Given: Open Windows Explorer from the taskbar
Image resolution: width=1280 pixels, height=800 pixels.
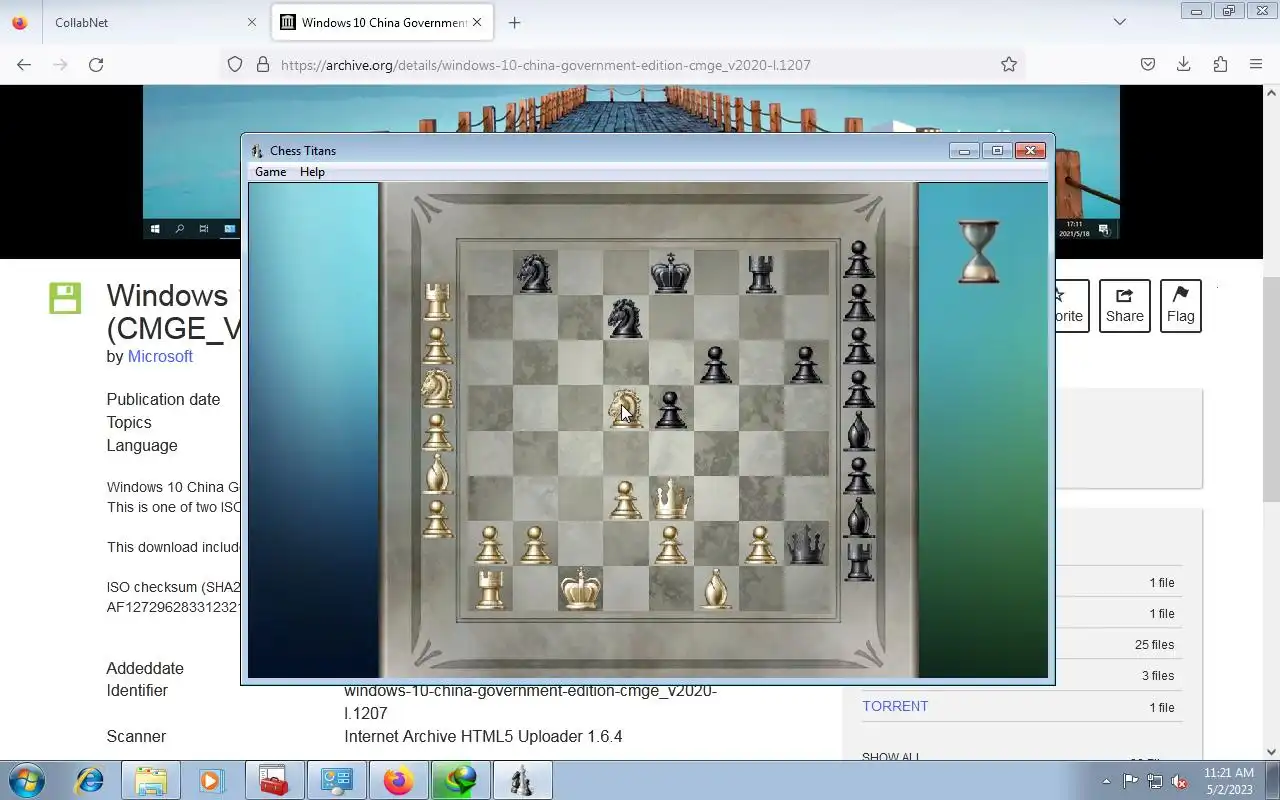Looking at the screenshot, I should click(151, 780).
